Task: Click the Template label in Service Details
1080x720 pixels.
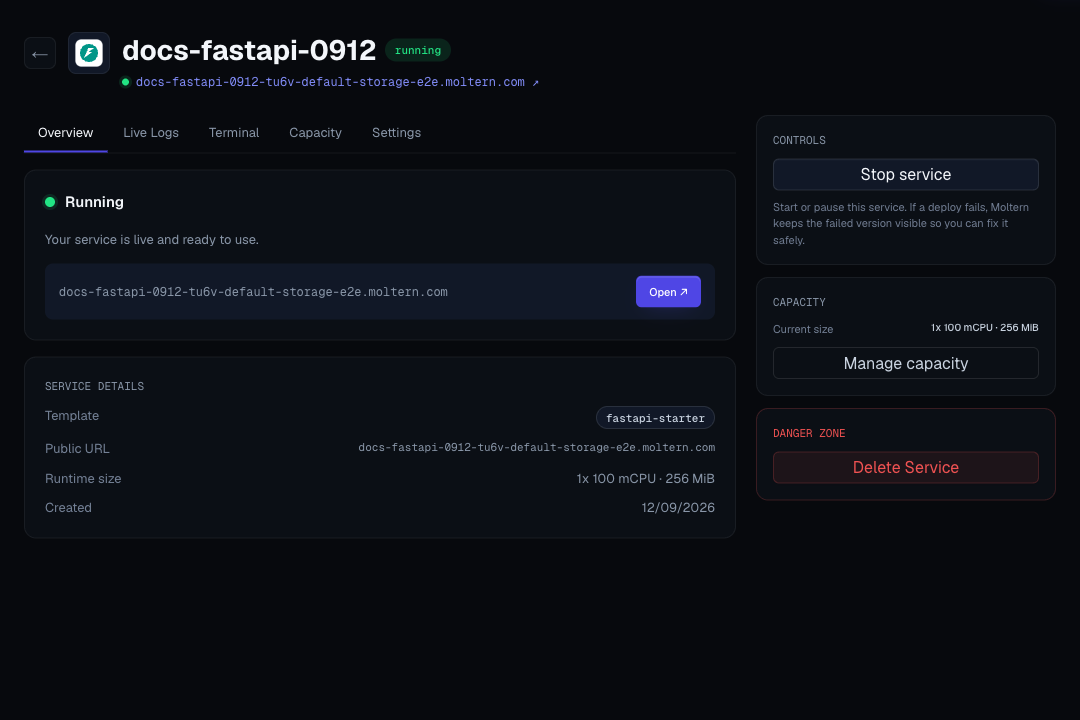Action: click(x=72, y=415)
